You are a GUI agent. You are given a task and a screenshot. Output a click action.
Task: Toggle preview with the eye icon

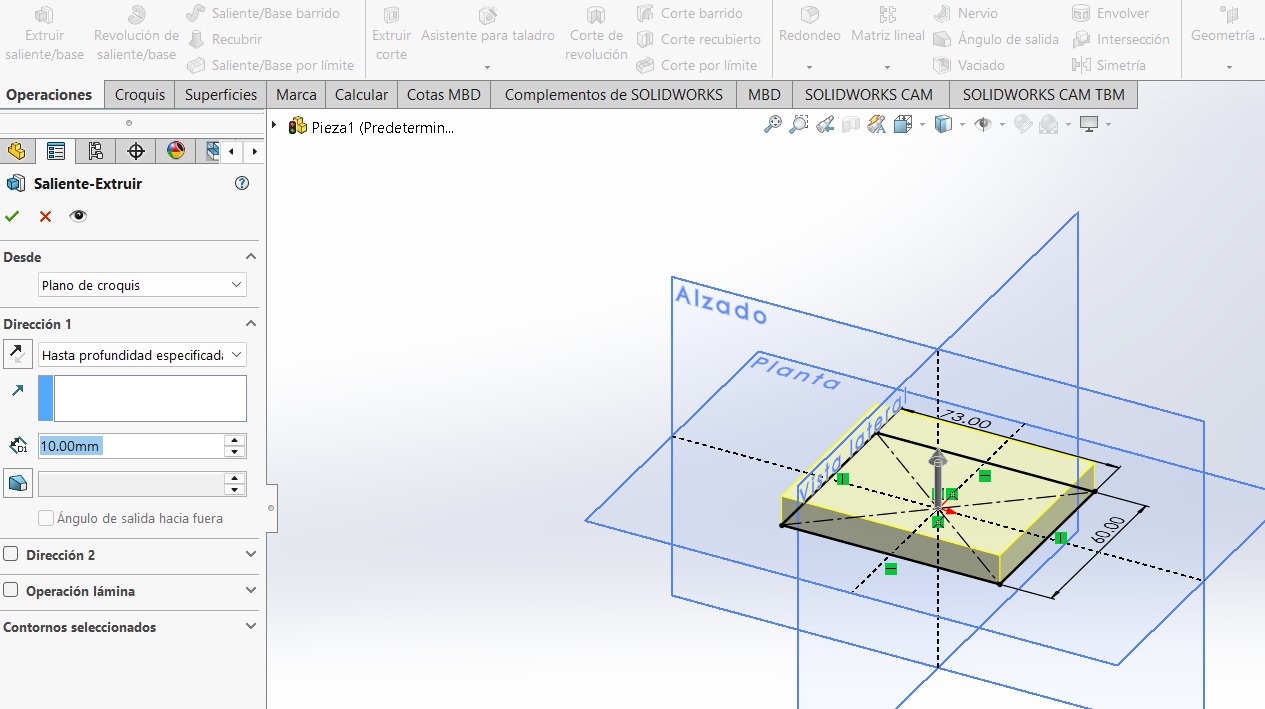(77, 215)
